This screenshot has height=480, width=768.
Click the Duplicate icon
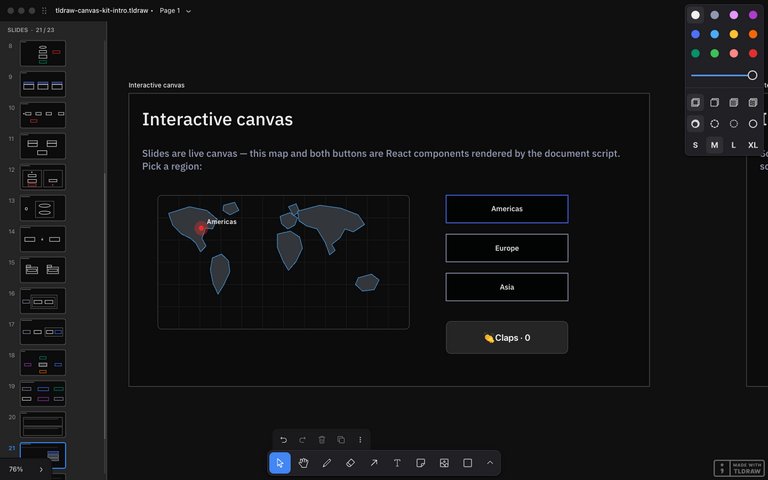[x=341, y=440]
